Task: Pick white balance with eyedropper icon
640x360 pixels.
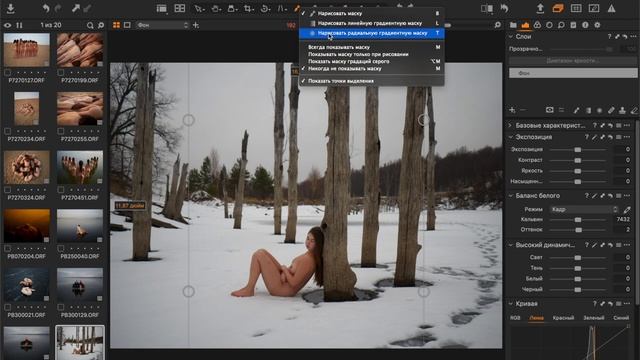Action: 627,209
